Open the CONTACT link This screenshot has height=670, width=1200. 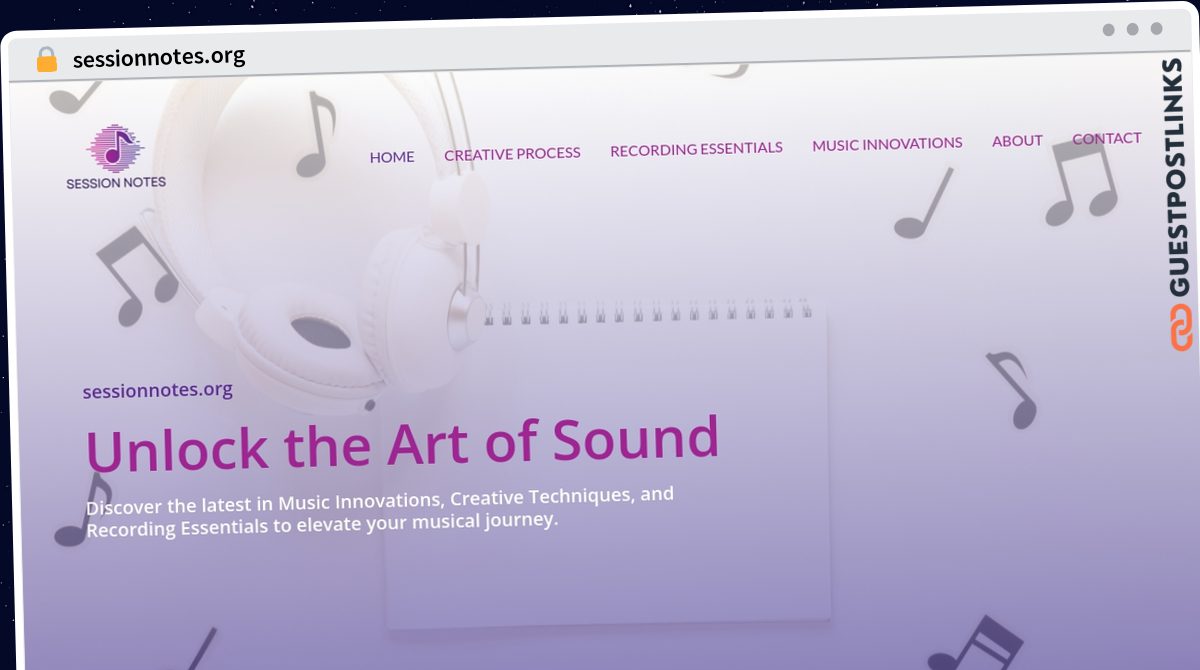[x=1106, y=139]
